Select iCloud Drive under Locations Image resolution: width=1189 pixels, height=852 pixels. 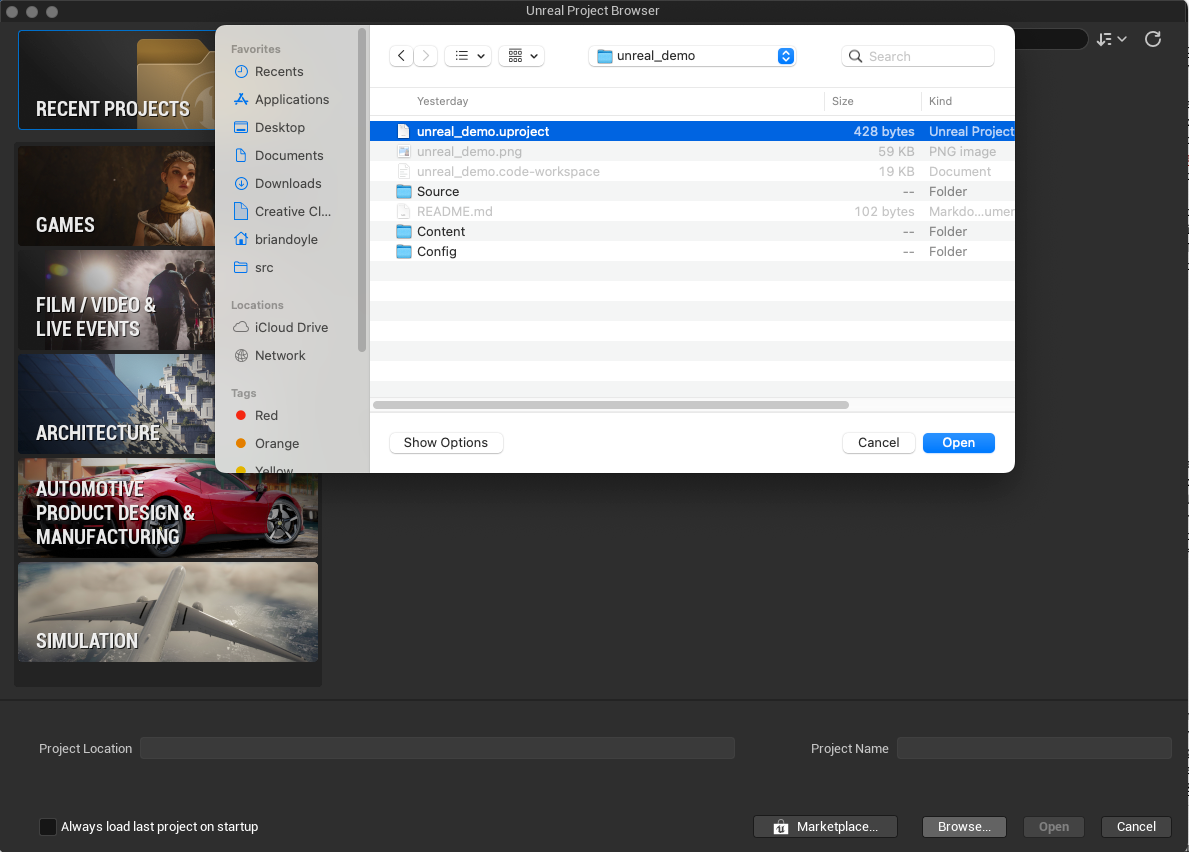click(291, 327)
